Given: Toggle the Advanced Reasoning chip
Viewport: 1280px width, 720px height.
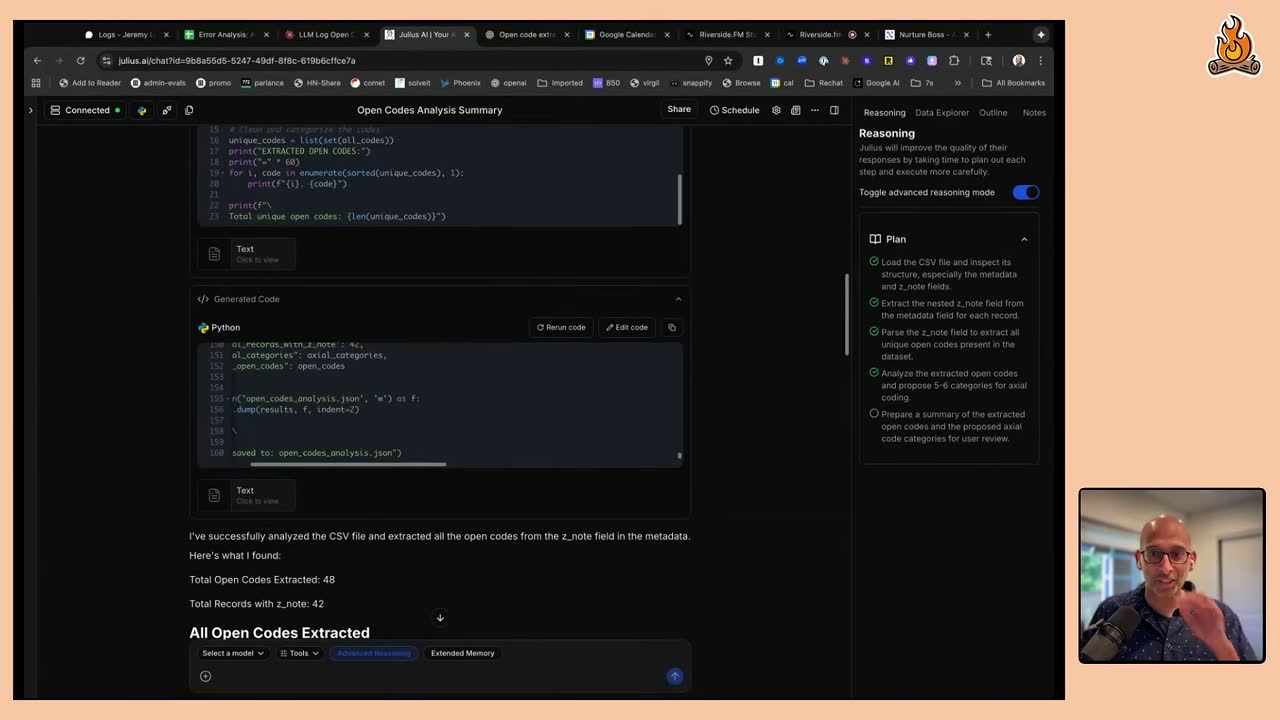Looking at the screenshot, I should click(x=374, y=653).
